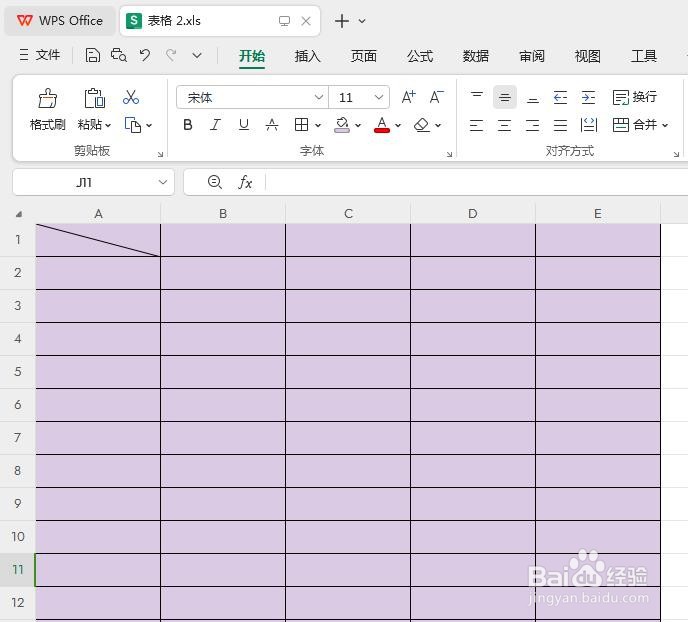Apply the Borders icon
Image resolution: width=688 pixels, height=622 pixels.
tap(301, 125)
